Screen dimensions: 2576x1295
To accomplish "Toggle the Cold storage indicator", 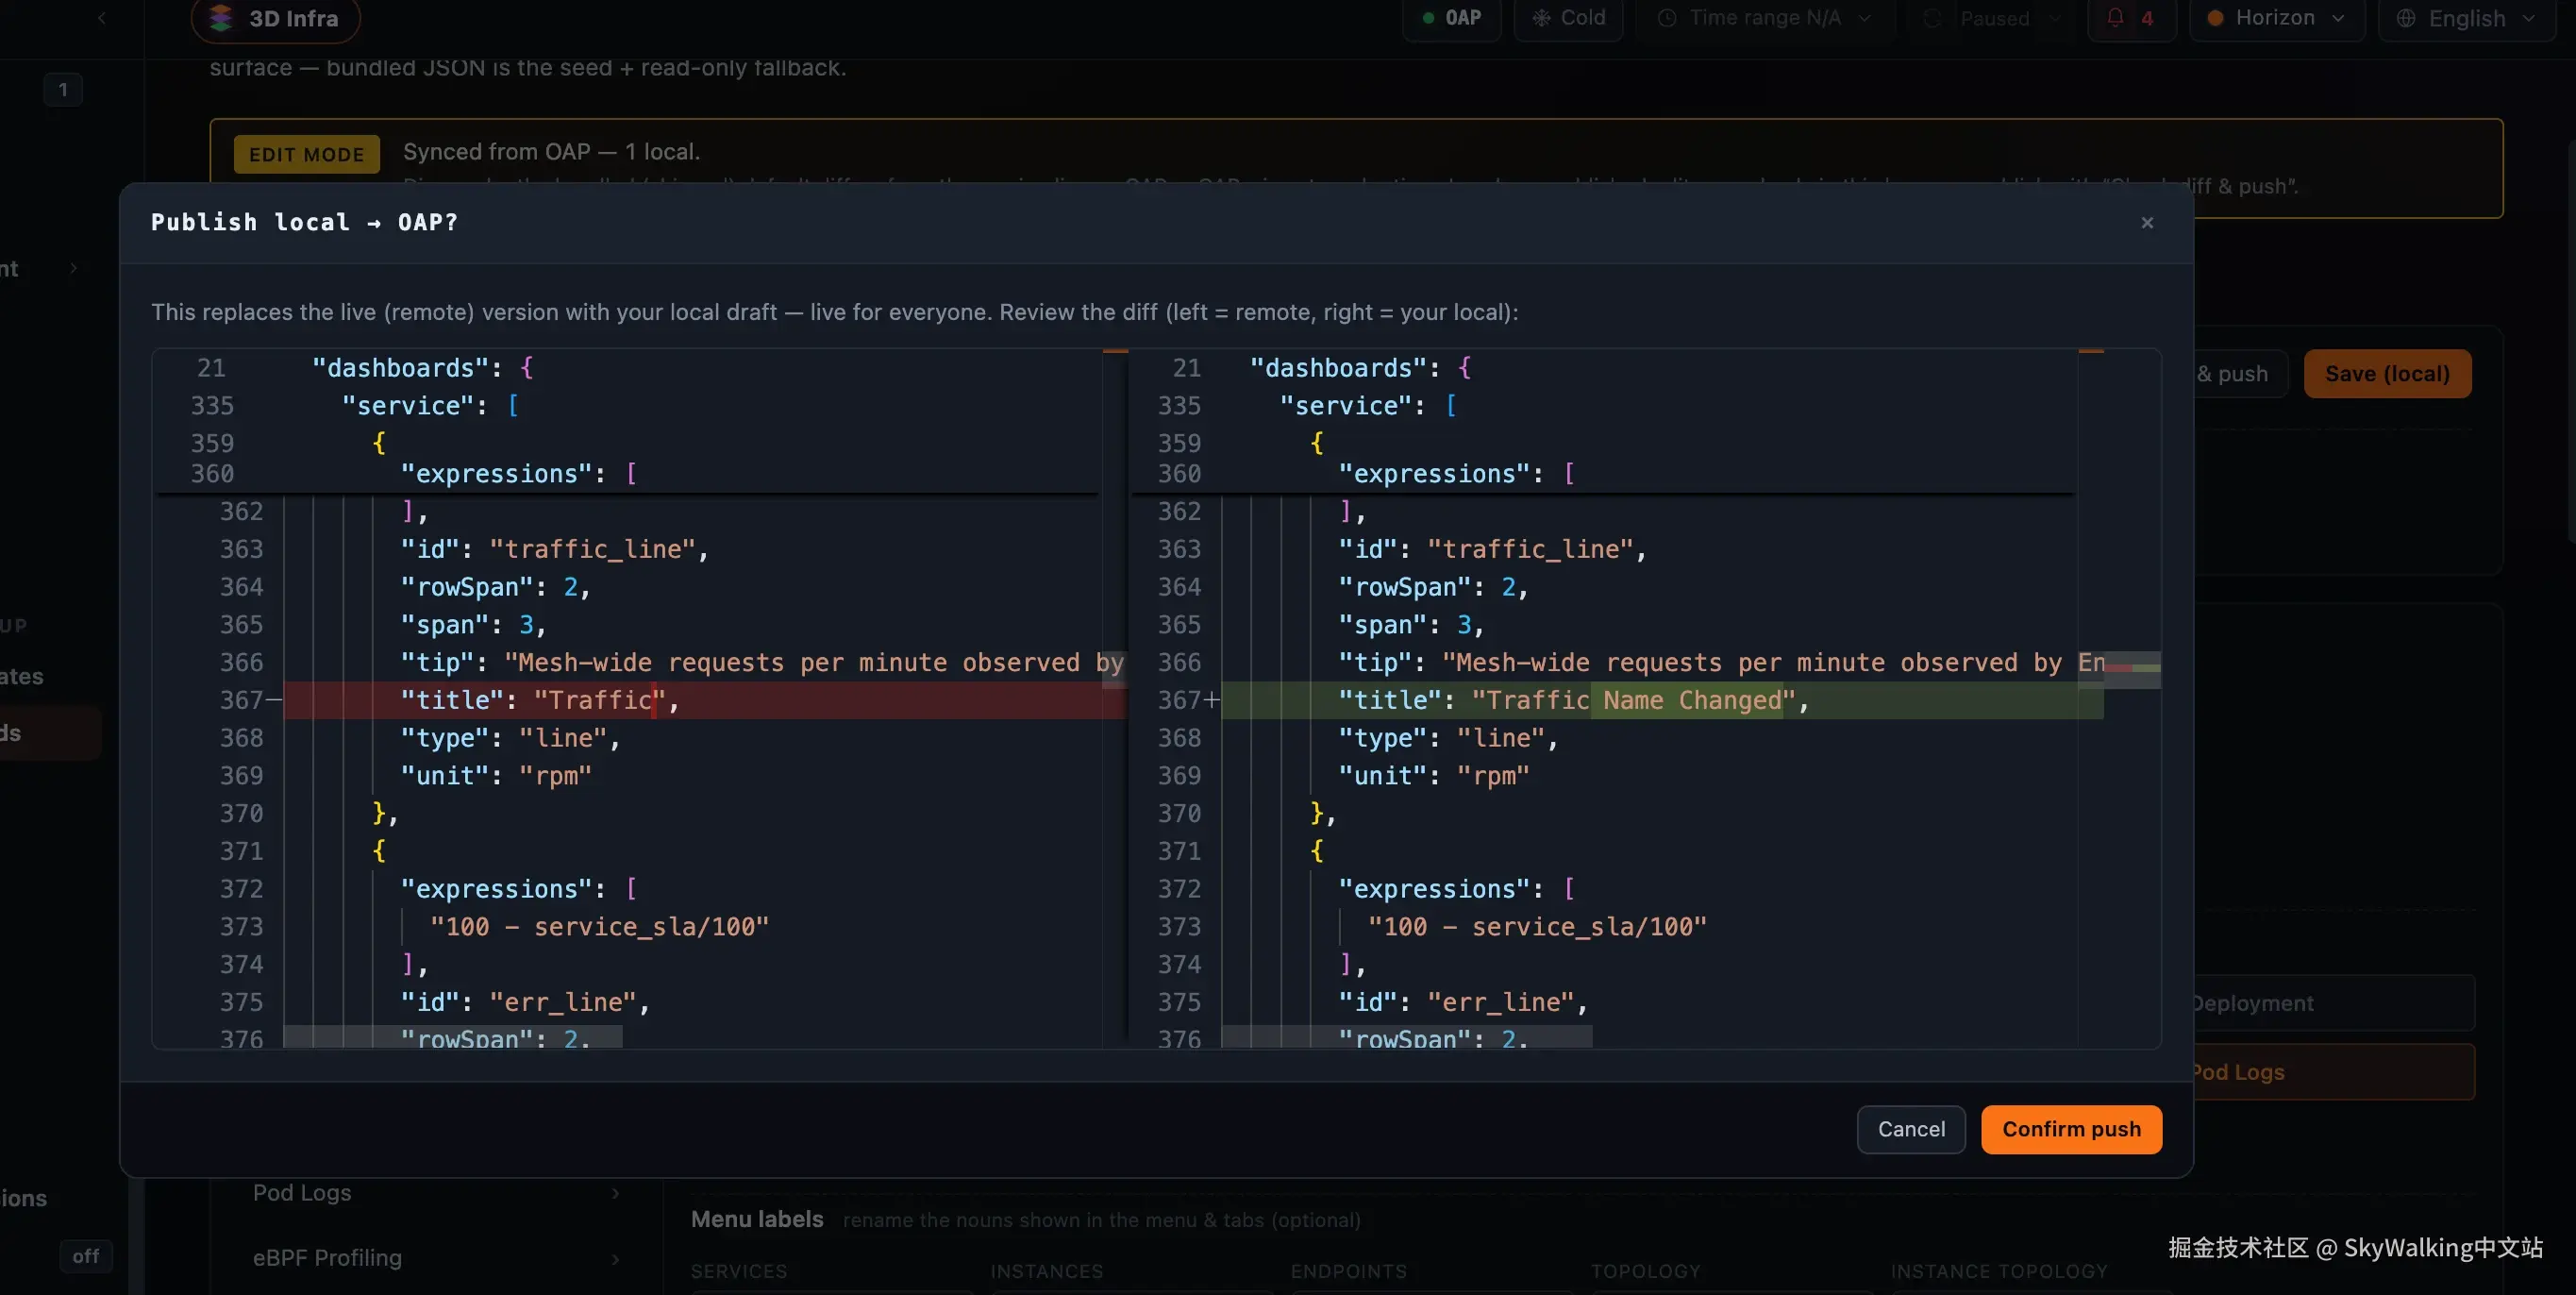I will click(x=1568, y=18).
